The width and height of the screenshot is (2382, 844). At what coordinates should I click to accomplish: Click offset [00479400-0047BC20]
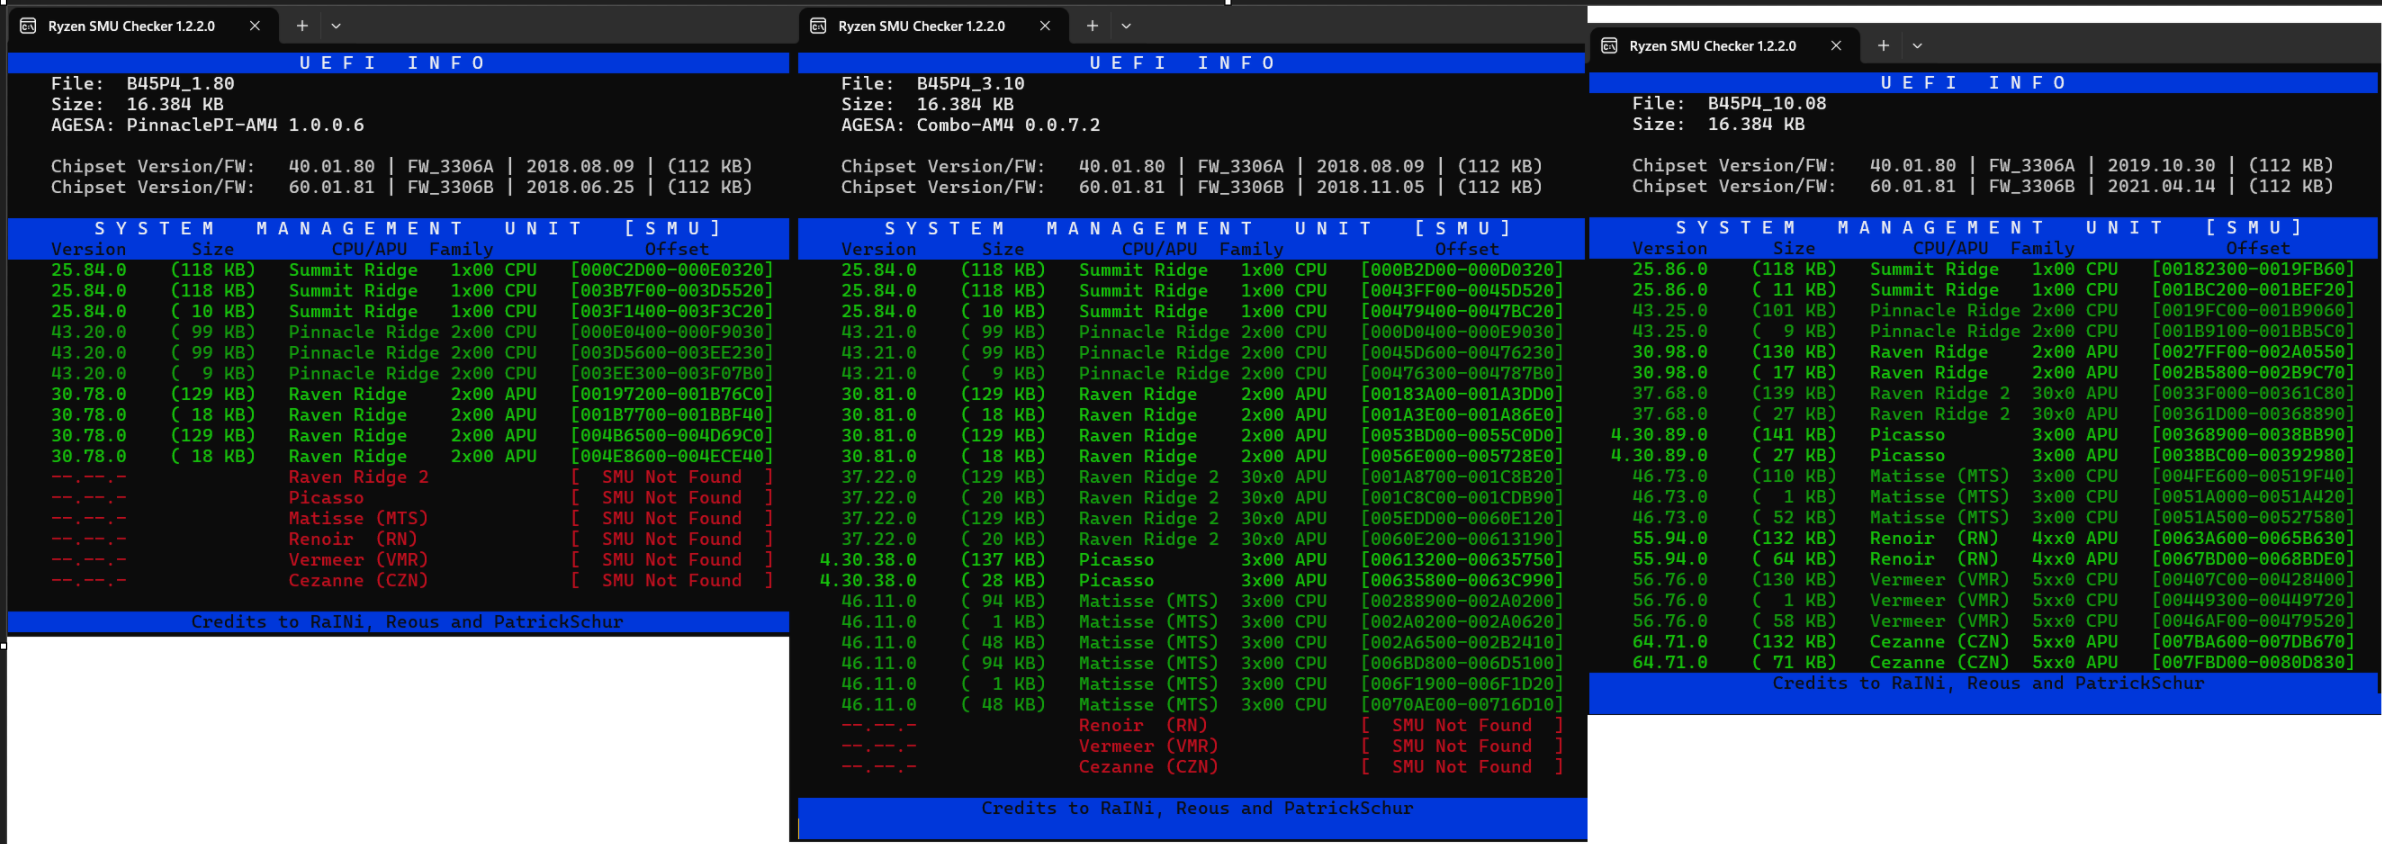(x=1462, y=312)
